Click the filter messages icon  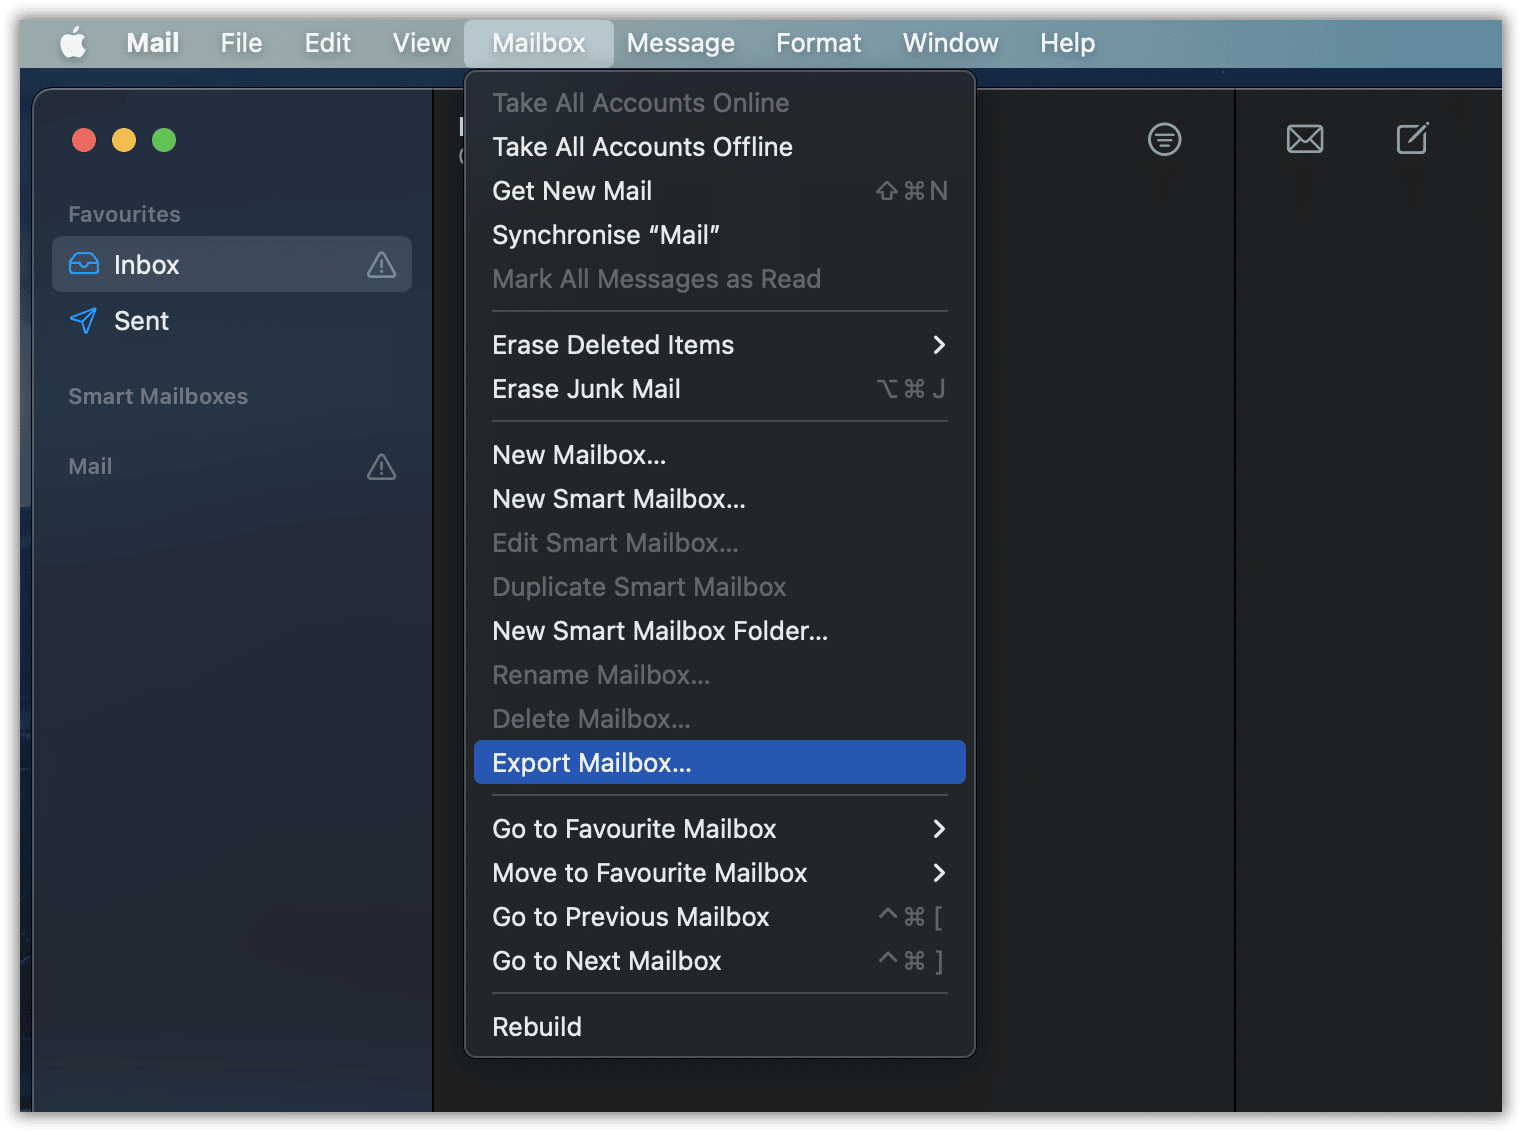pyautogui.click(x=1164, y=139)
